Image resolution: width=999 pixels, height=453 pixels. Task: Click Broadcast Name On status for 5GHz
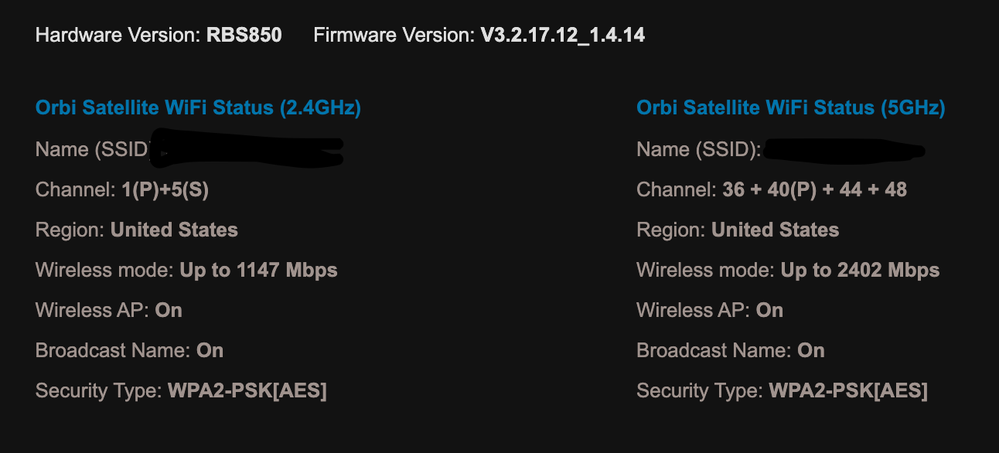pos(811,350)
